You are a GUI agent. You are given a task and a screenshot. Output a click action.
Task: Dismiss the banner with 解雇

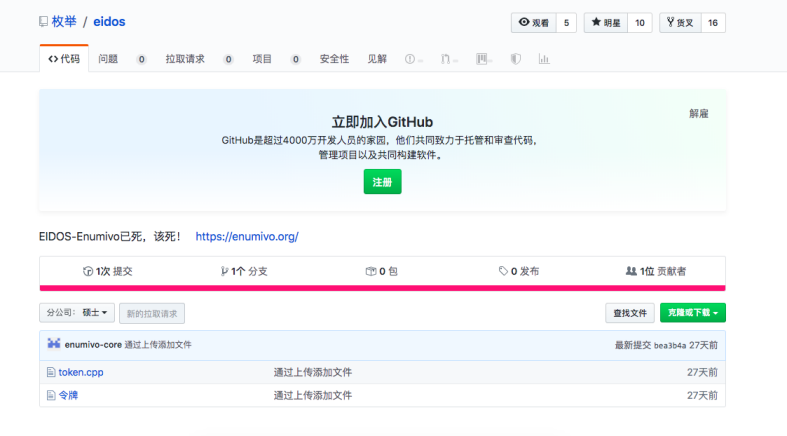click(699, 113)
